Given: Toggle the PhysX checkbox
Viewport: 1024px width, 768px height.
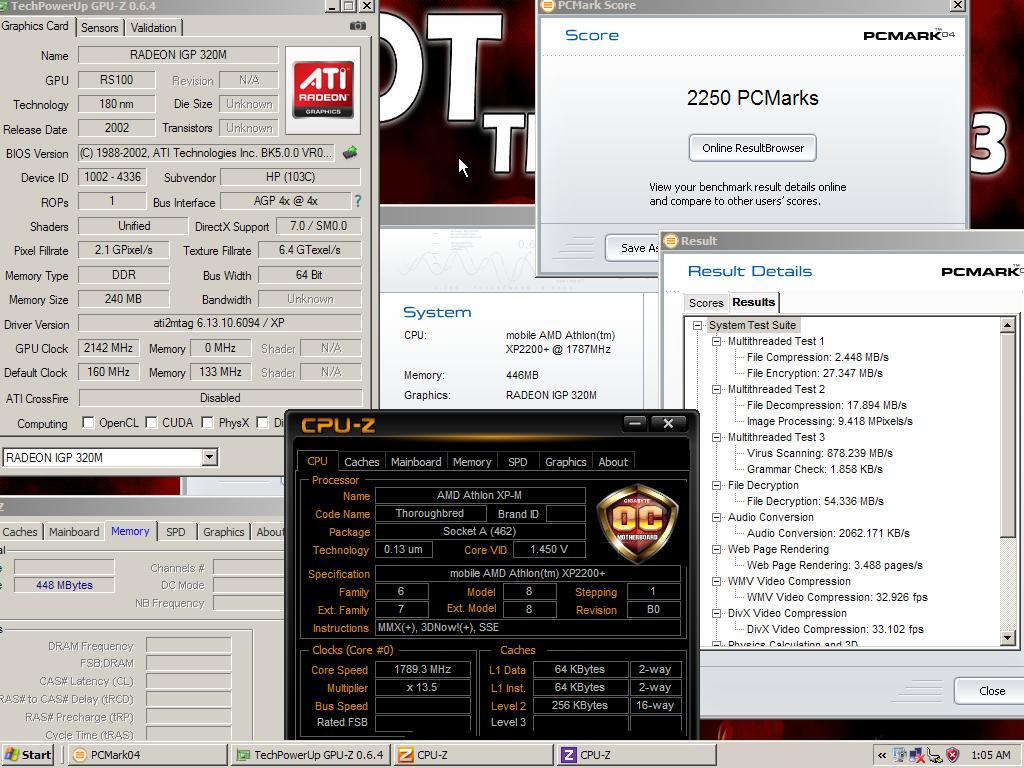Looking at the screenshot, I should 208,423.
